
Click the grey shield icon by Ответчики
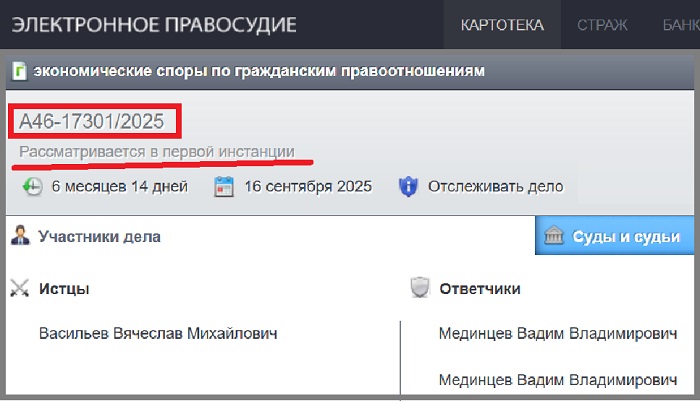pyautogui.click(x=420, y=289)
